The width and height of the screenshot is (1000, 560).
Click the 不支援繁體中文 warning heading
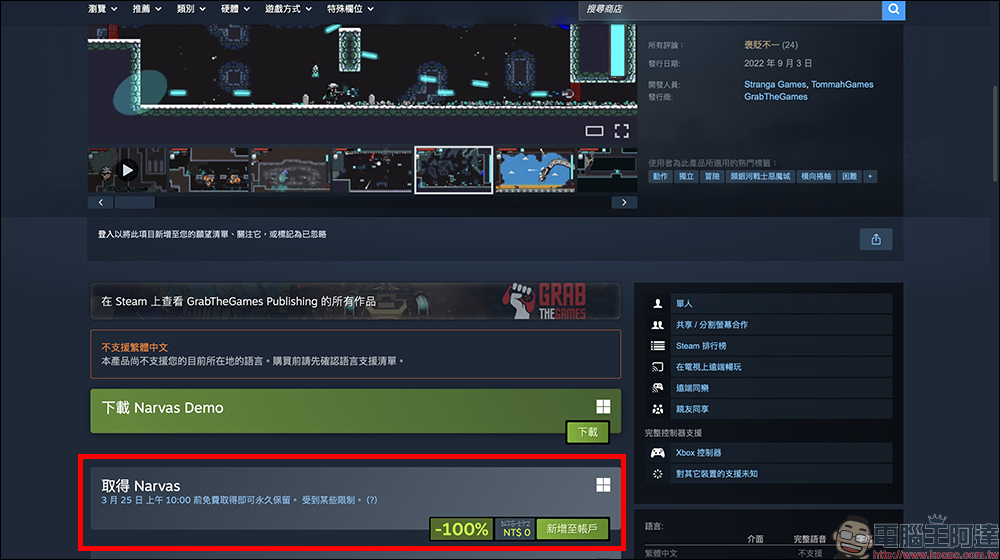coord(135,347)
